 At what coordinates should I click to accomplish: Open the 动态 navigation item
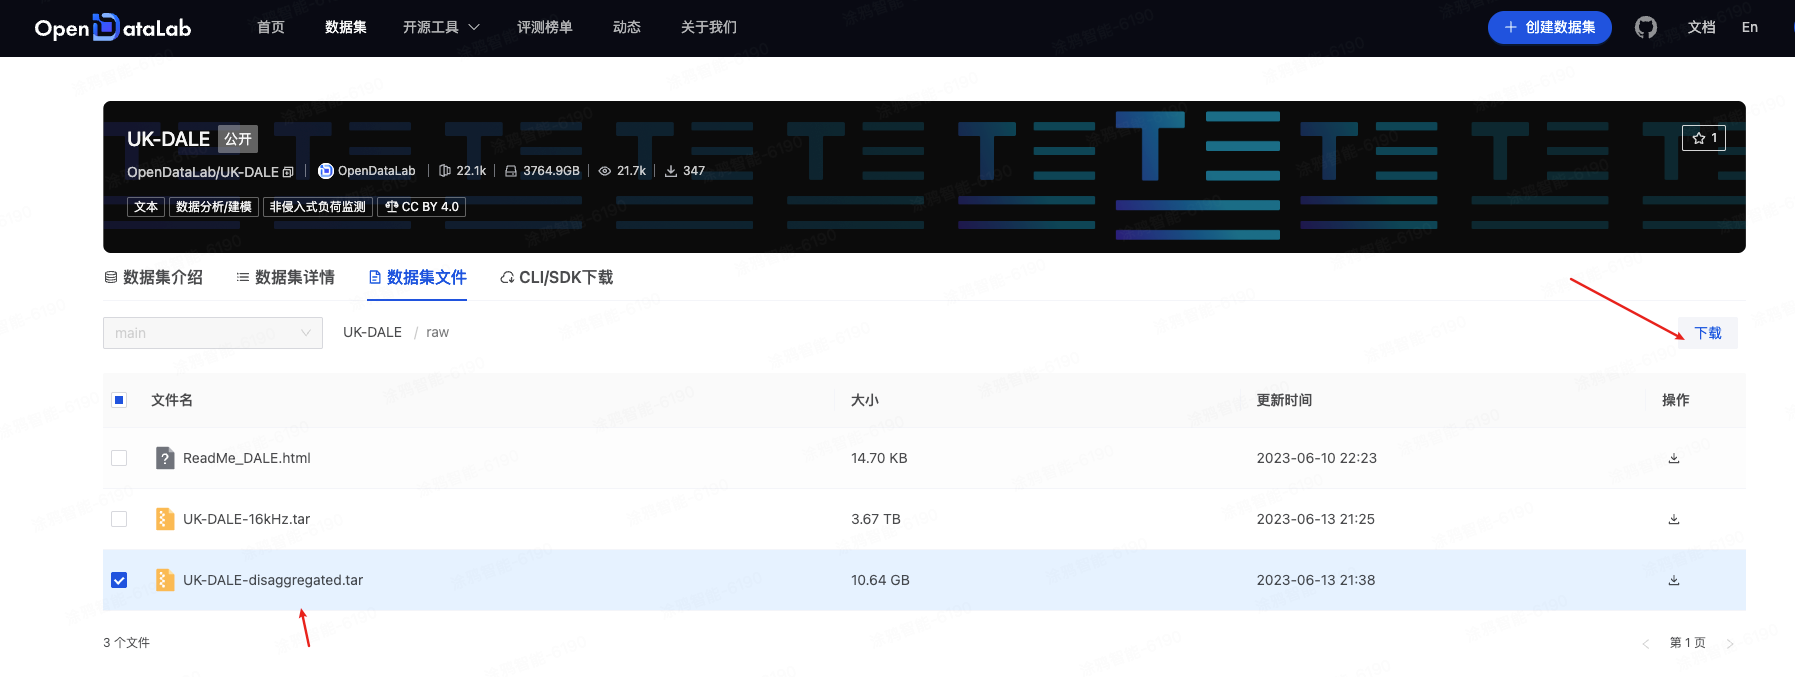coord(627,27)
